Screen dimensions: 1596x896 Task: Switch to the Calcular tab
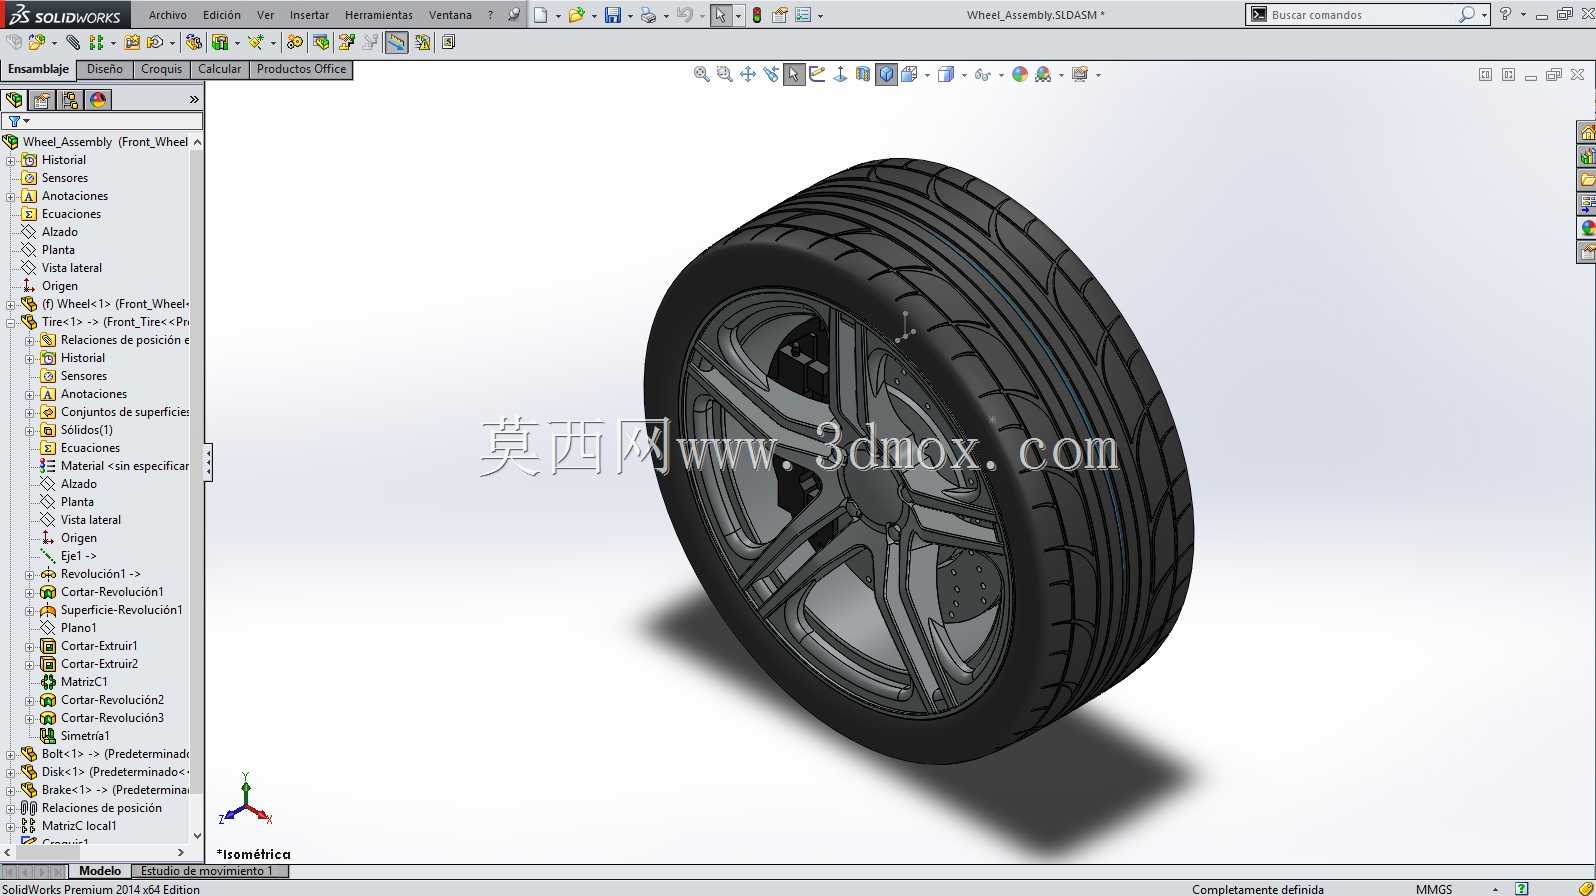[219, 69]
